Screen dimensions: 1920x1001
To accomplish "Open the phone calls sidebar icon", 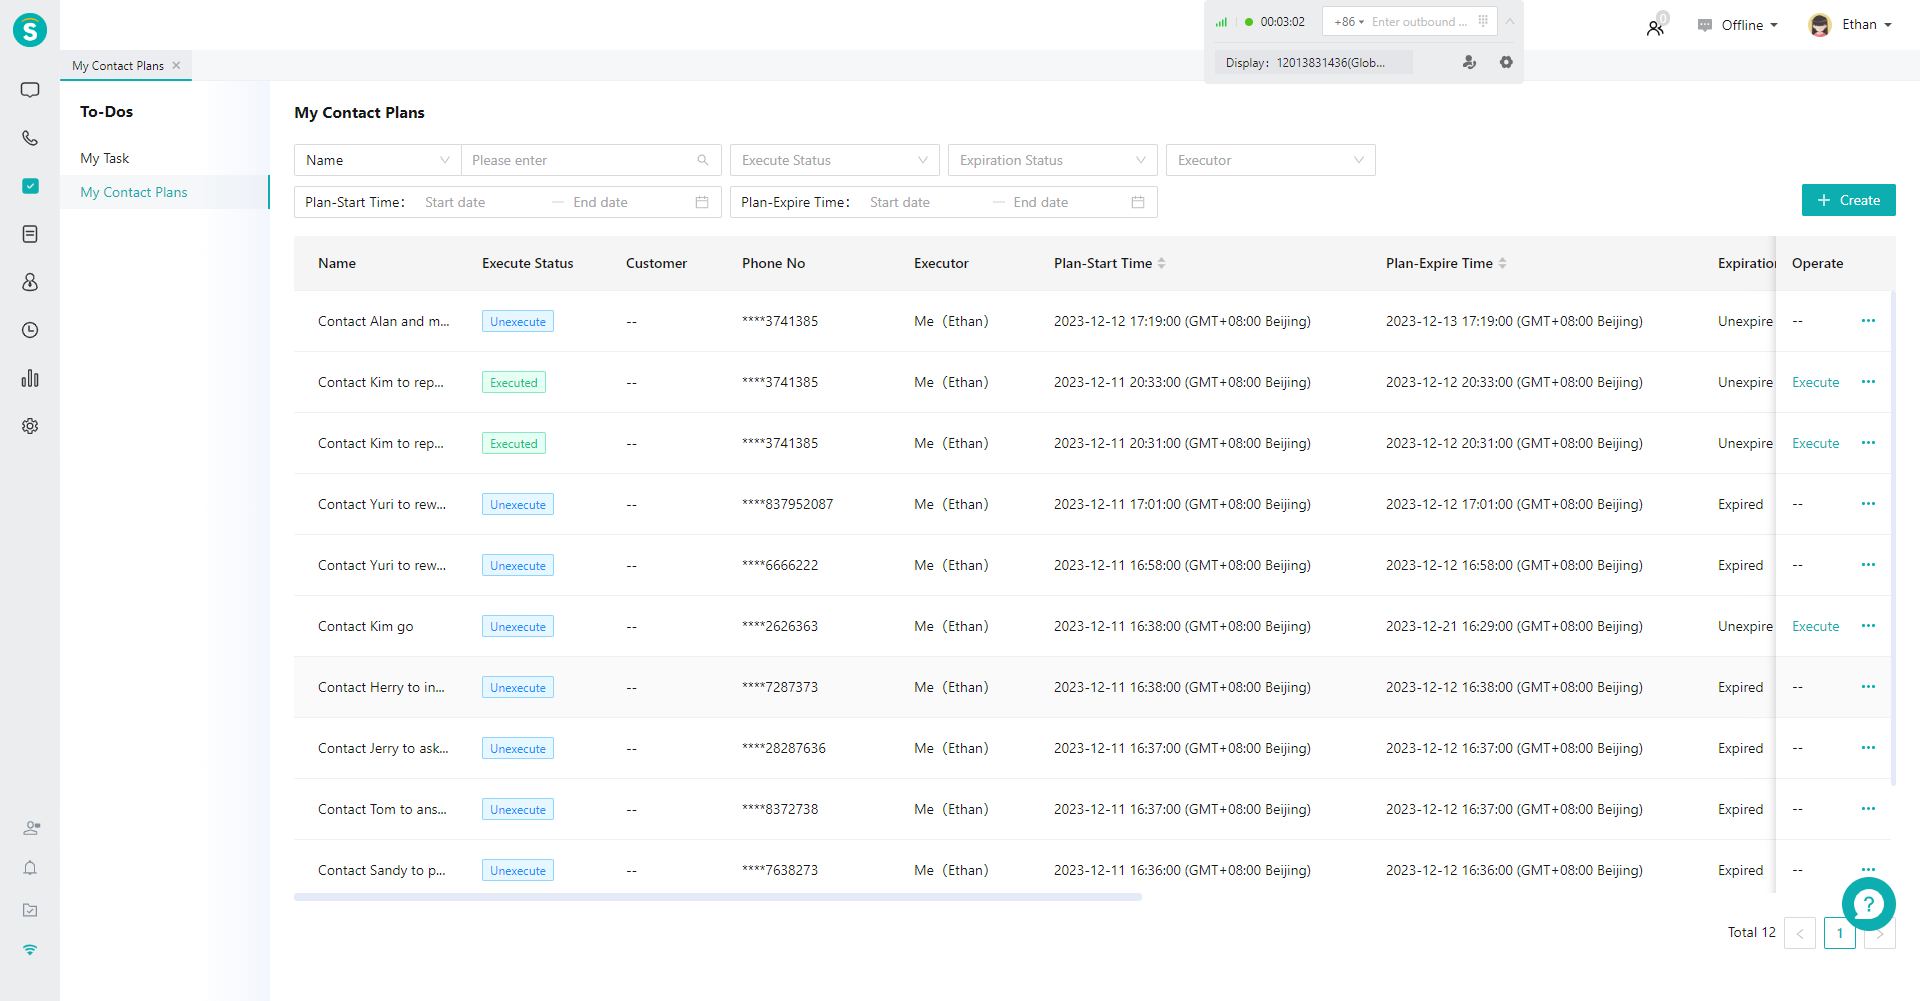I will pos(30,138).
